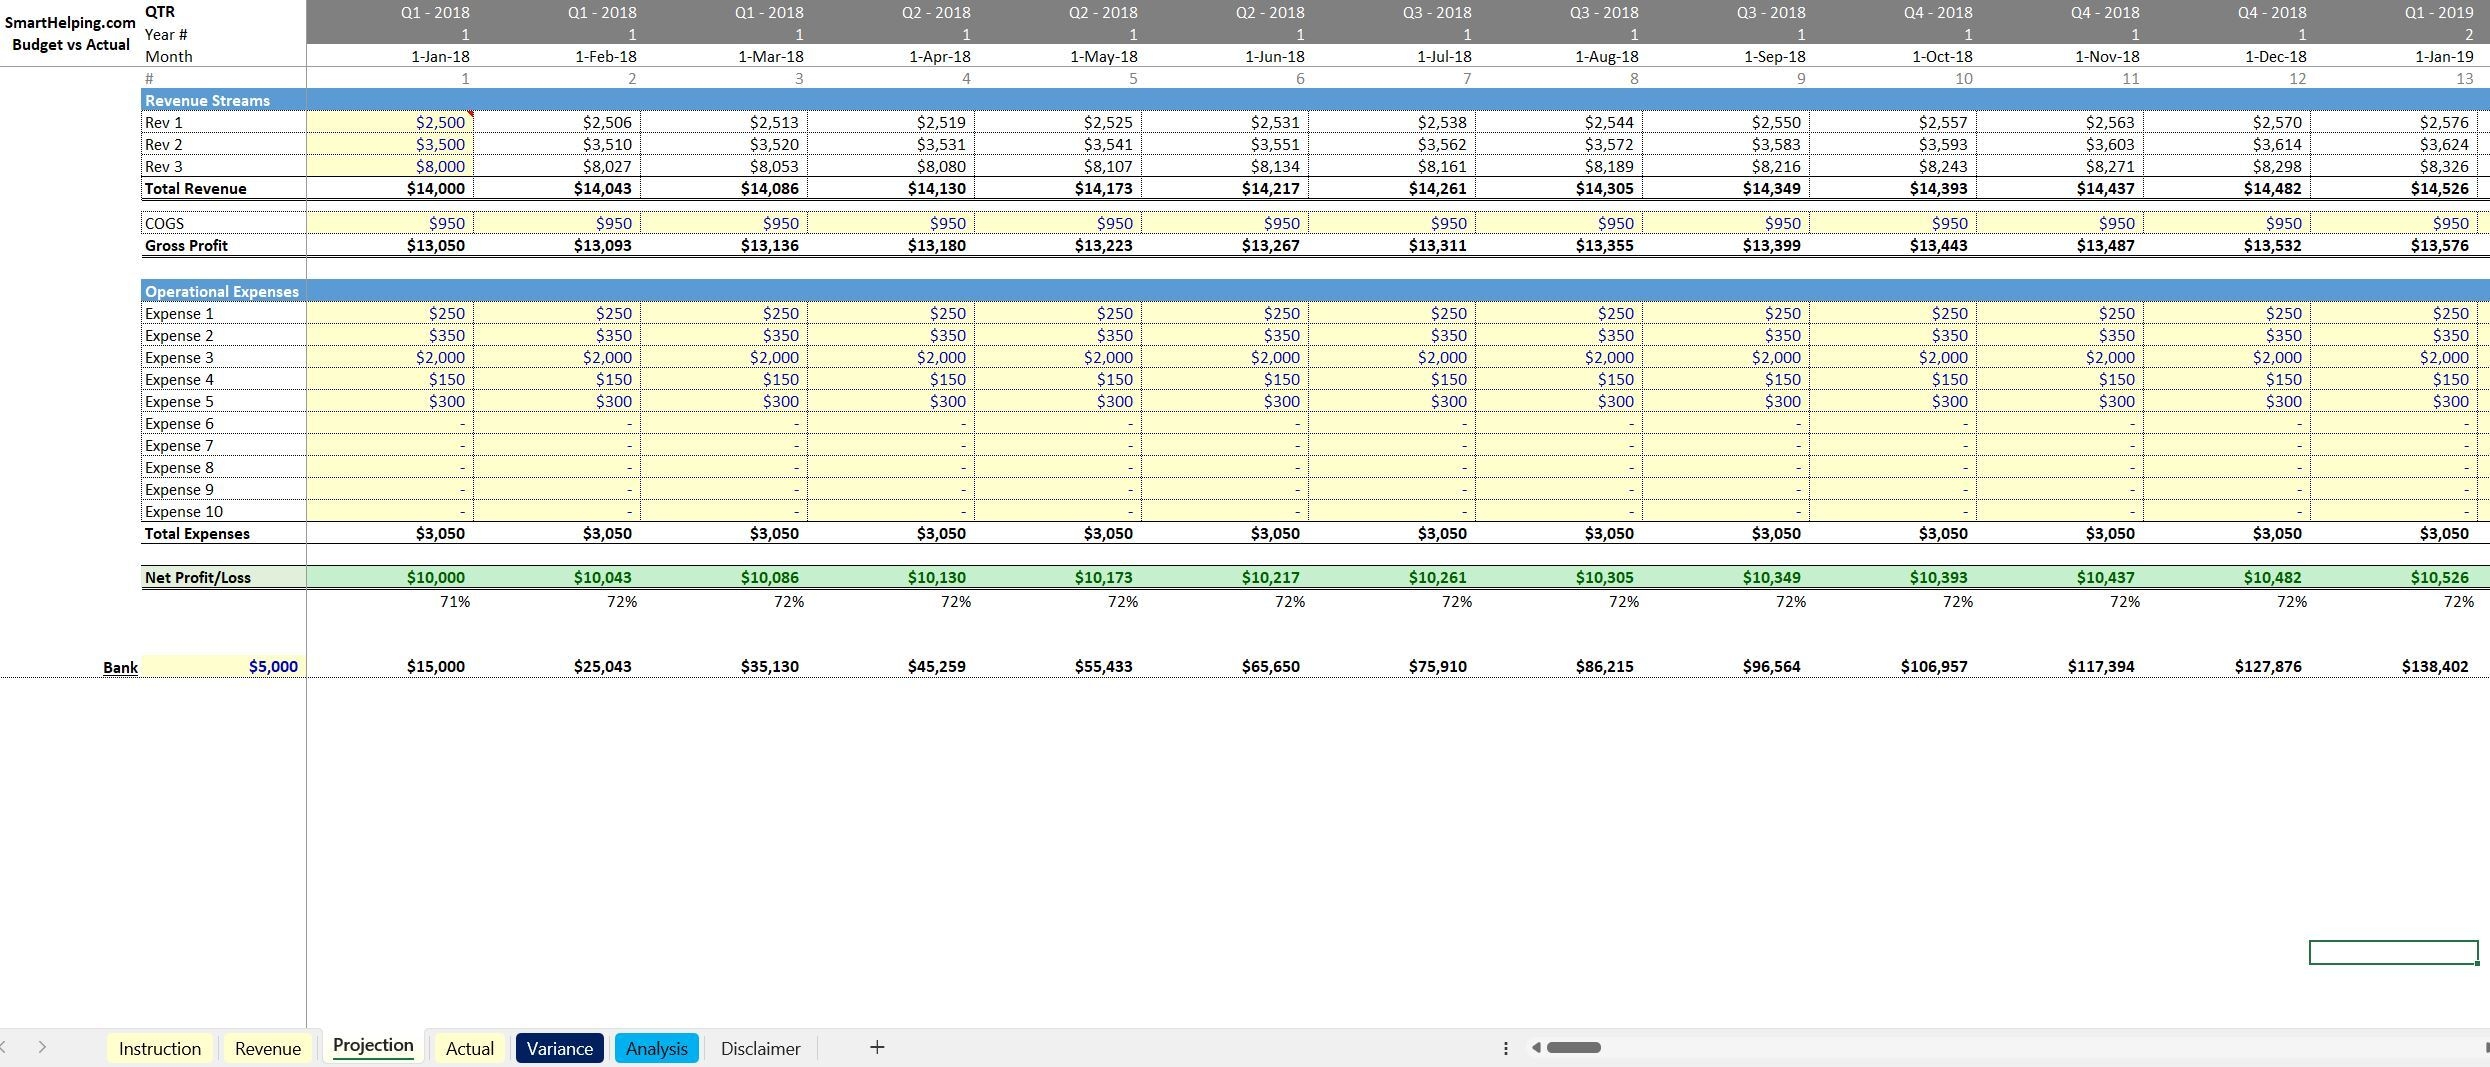
Task: Select Rev 1 input cell for 1-Jan-18
Action: point(390,122)
